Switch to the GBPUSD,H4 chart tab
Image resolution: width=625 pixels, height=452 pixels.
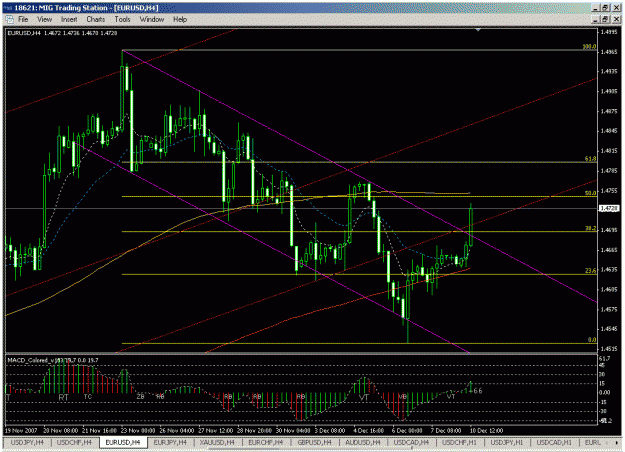point(314,442)
